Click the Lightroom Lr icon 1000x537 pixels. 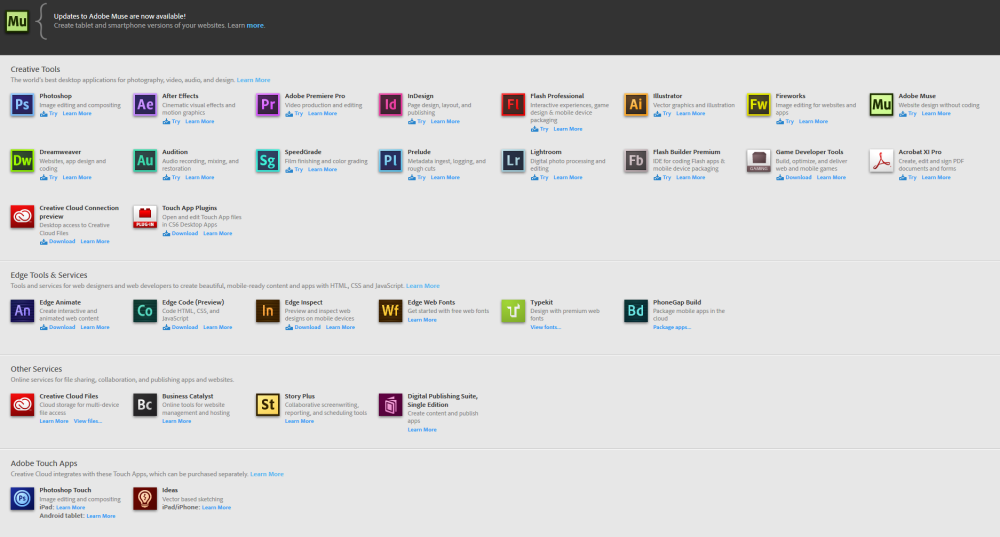tap(513, 161)
